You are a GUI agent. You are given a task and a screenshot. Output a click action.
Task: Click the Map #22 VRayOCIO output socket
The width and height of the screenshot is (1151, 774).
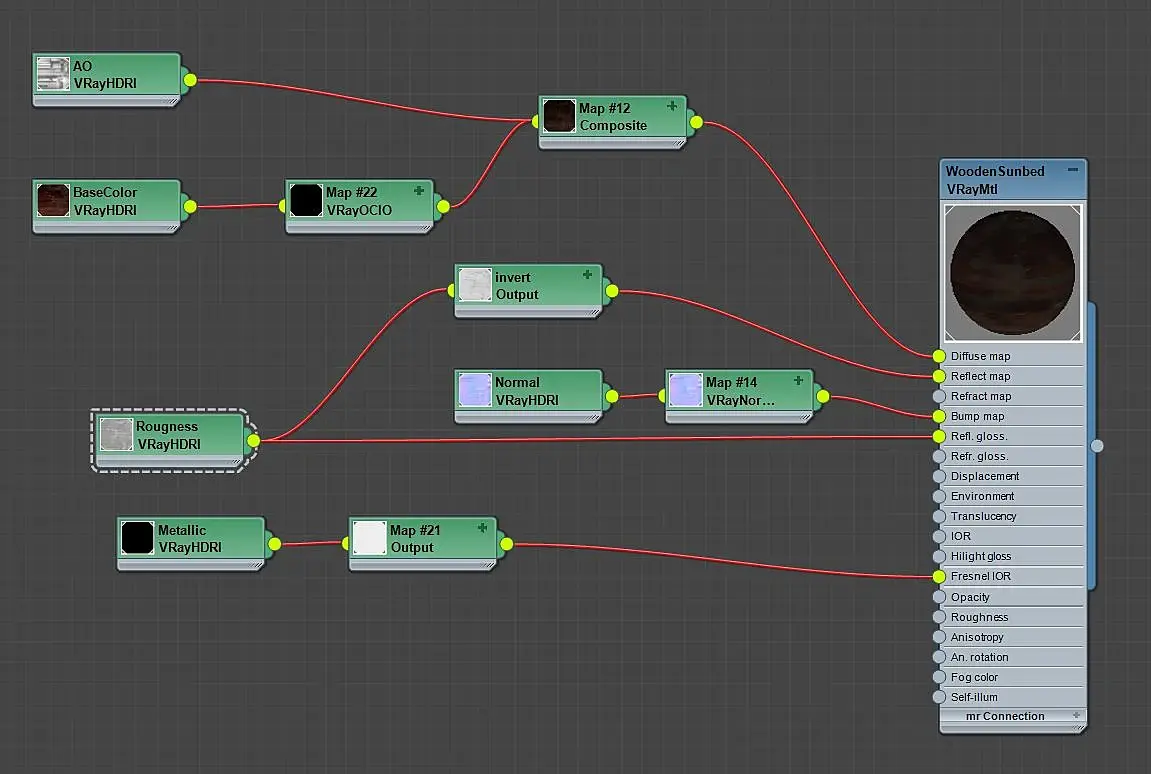[443, 206]
